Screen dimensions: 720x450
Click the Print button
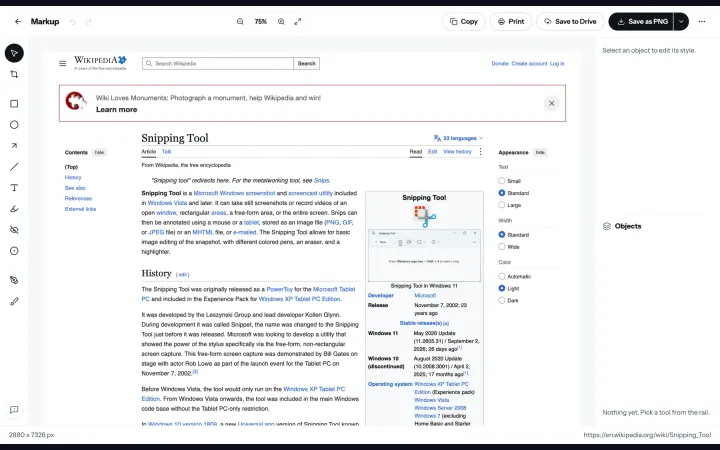(x=511, y=22)
